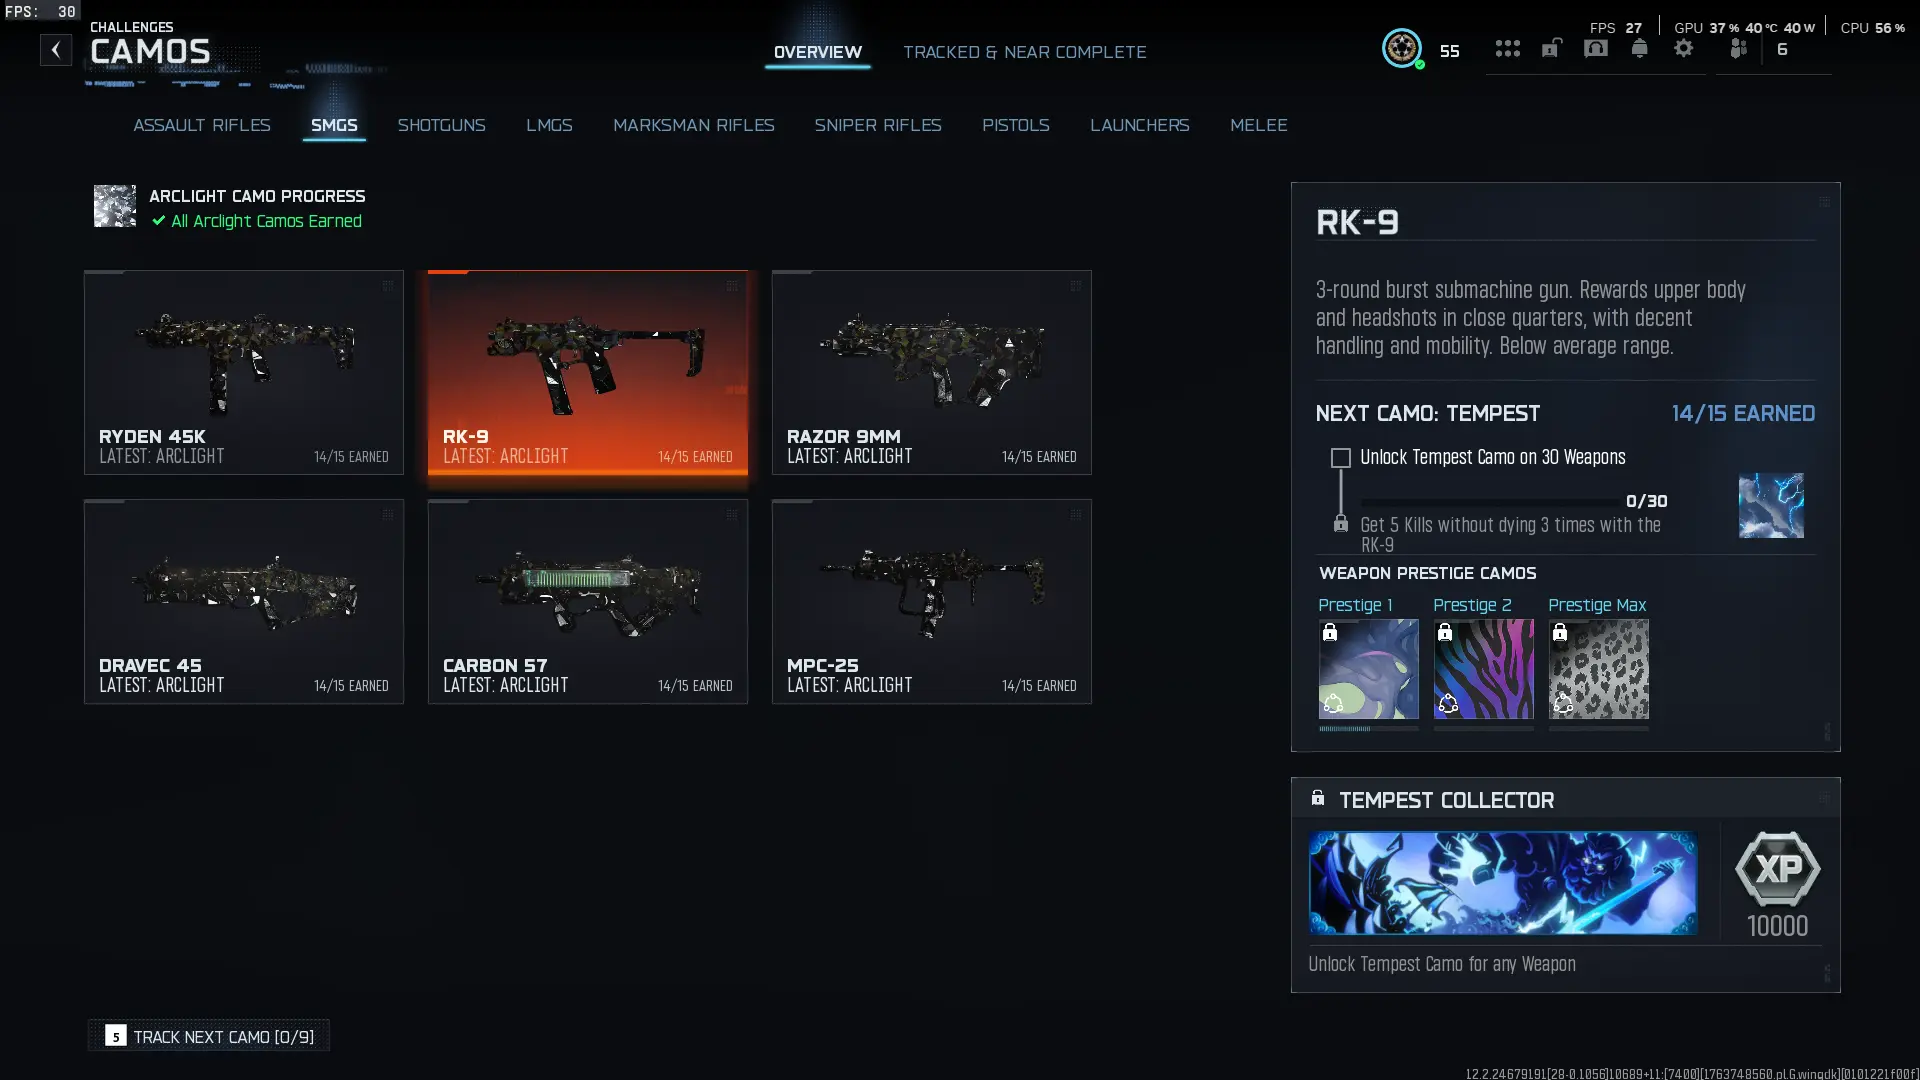Viewport: 1920px width, 1080px height.
Task: Click the unlocked padlock store icon
Action: coord(1551,48)
